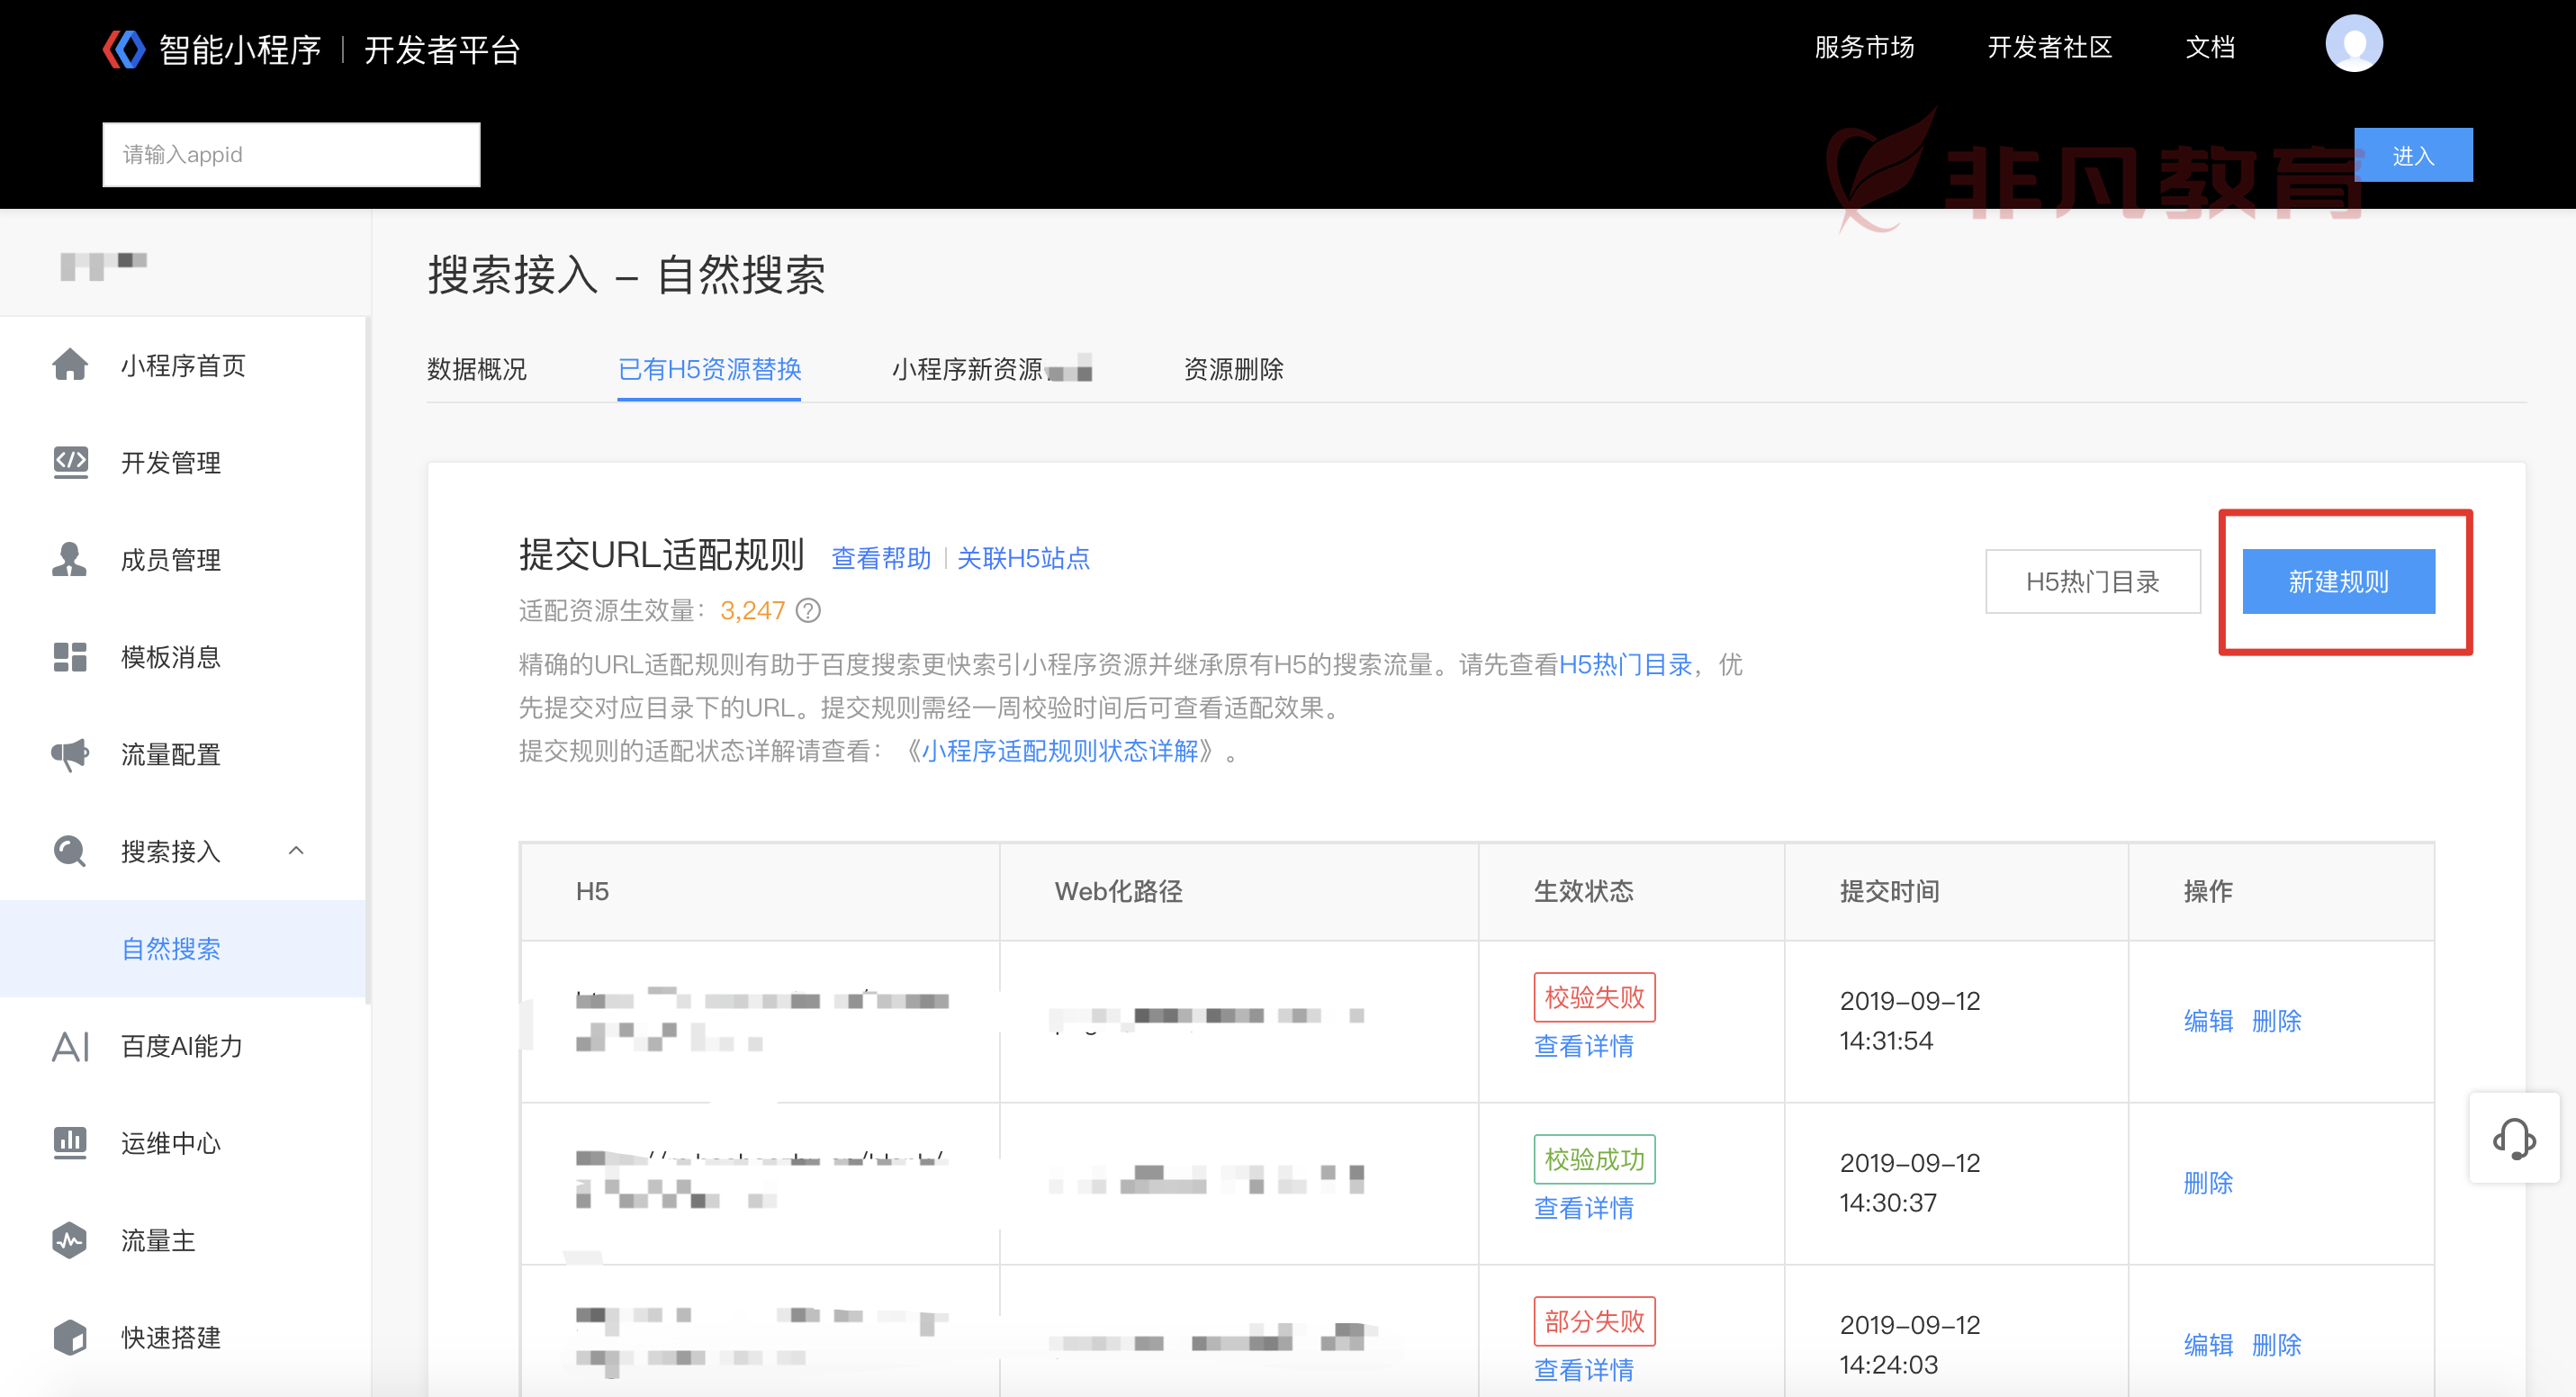Screen dimensions: 2576x1397
Task: Click the grid icon beside 模板消息
Action: click(70, 657)
